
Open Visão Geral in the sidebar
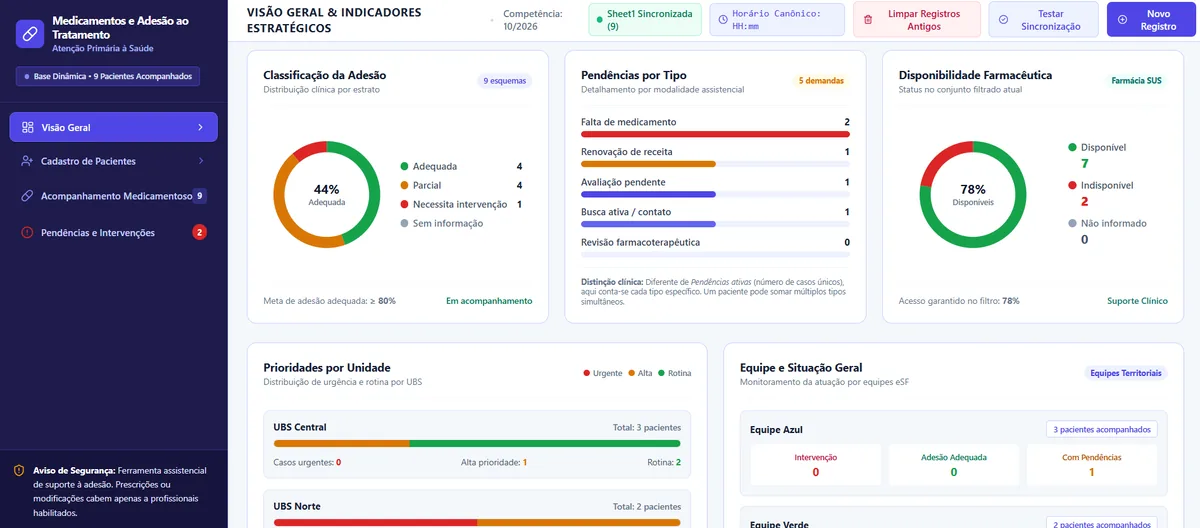click(113, 127)
